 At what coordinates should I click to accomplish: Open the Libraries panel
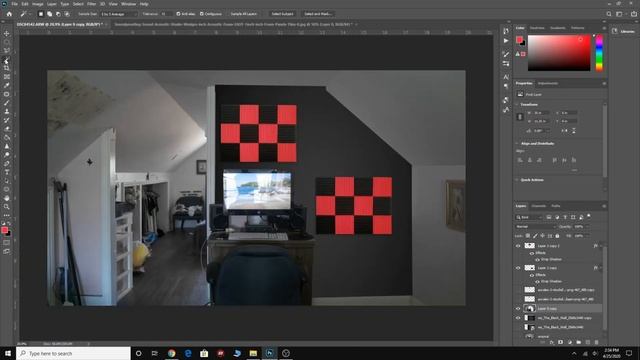pyautogui.click(x=624, y=31)
